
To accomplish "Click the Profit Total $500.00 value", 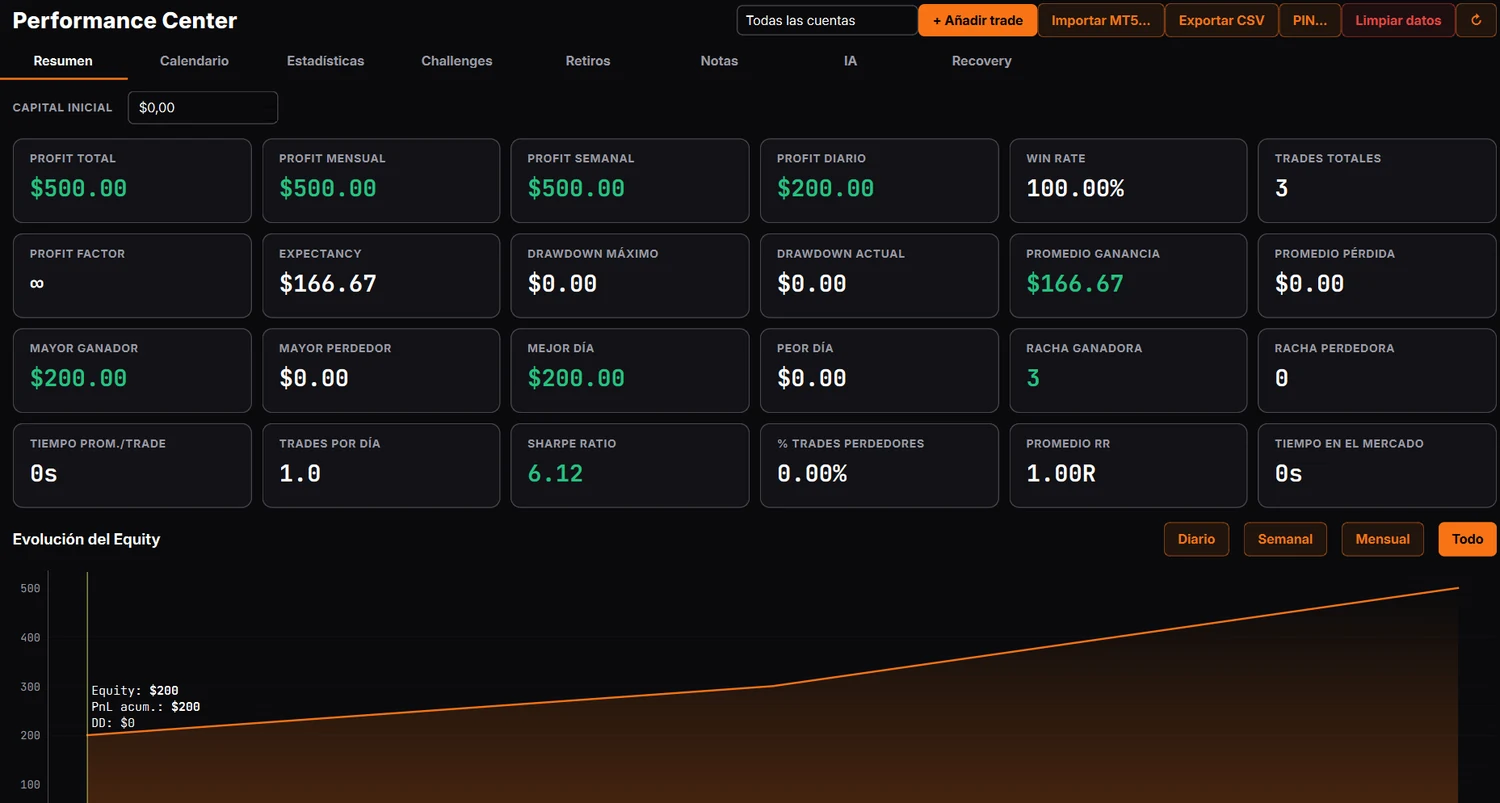I will click(x=78, y=188).
